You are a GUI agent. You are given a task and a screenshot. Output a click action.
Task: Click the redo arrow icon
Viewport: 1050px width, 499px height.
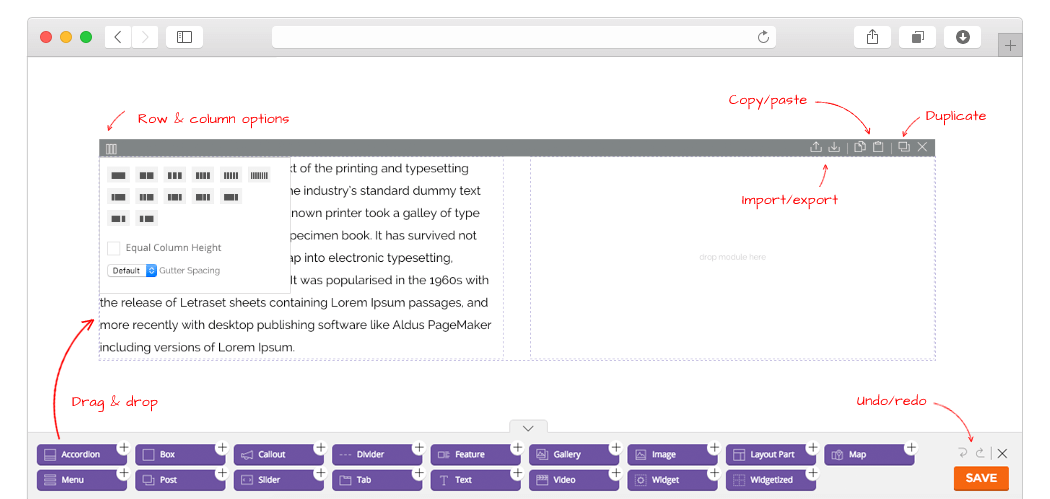pos(980,453)
